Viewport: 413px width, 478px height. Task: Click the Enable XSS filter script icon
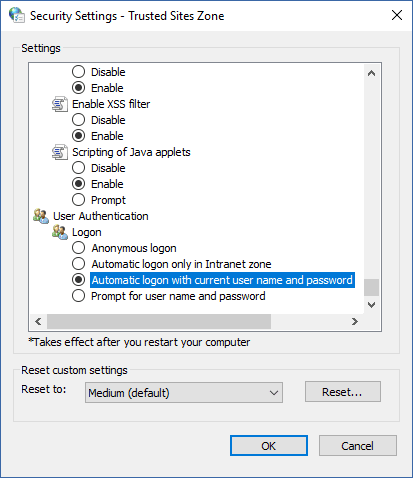click(60, 104)
